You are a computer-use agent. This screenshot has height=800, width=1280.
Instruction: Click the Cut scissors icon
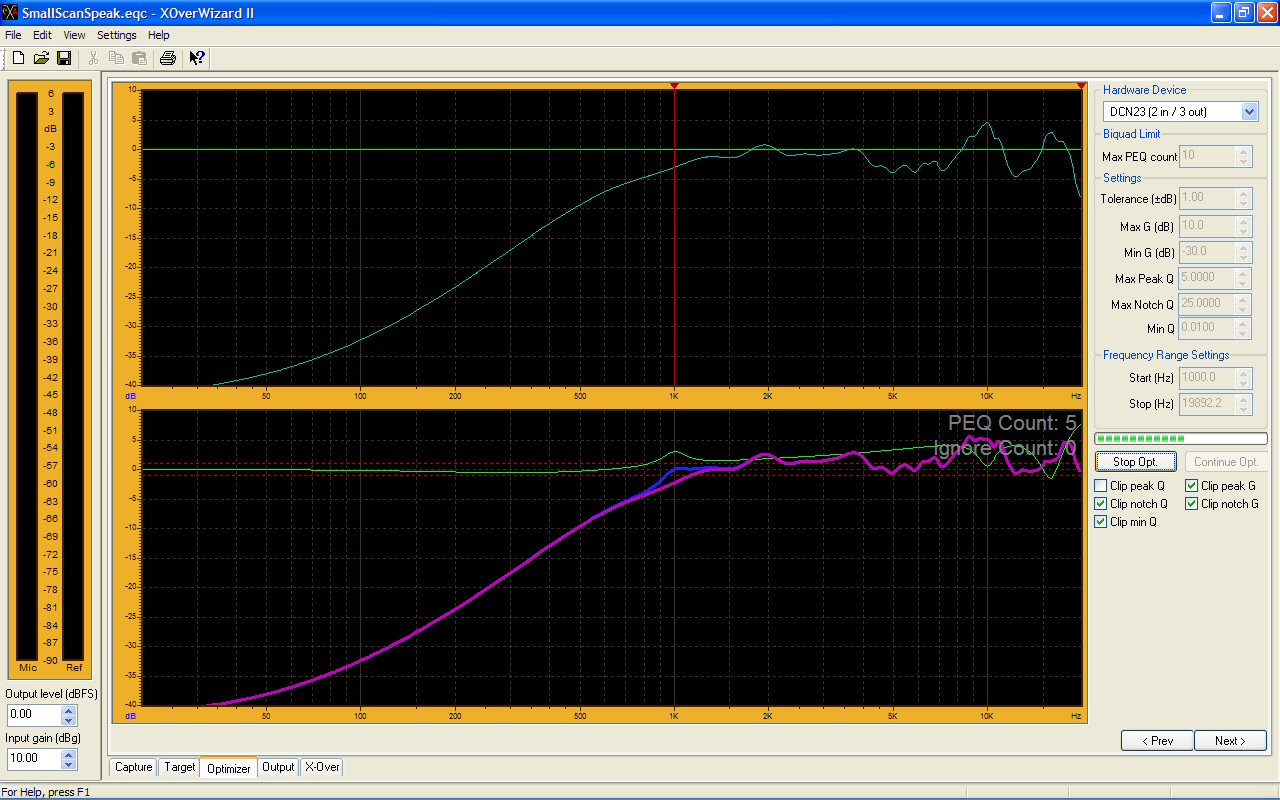(x=94, y=58)
